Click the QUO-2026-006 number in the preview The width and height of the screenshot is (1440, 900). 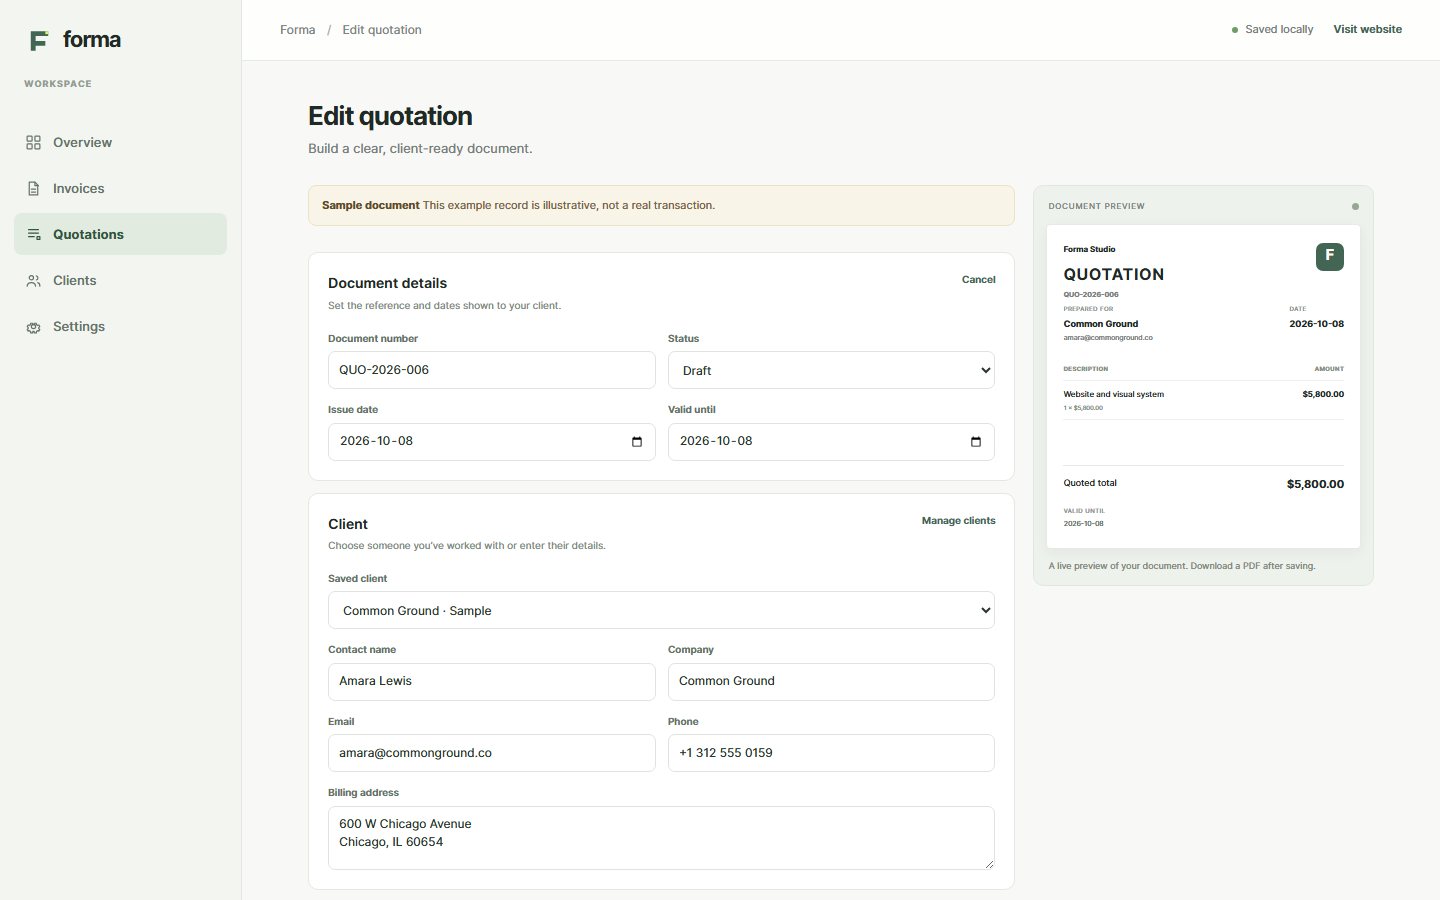pyautogui.click(x=1091, y=295)
